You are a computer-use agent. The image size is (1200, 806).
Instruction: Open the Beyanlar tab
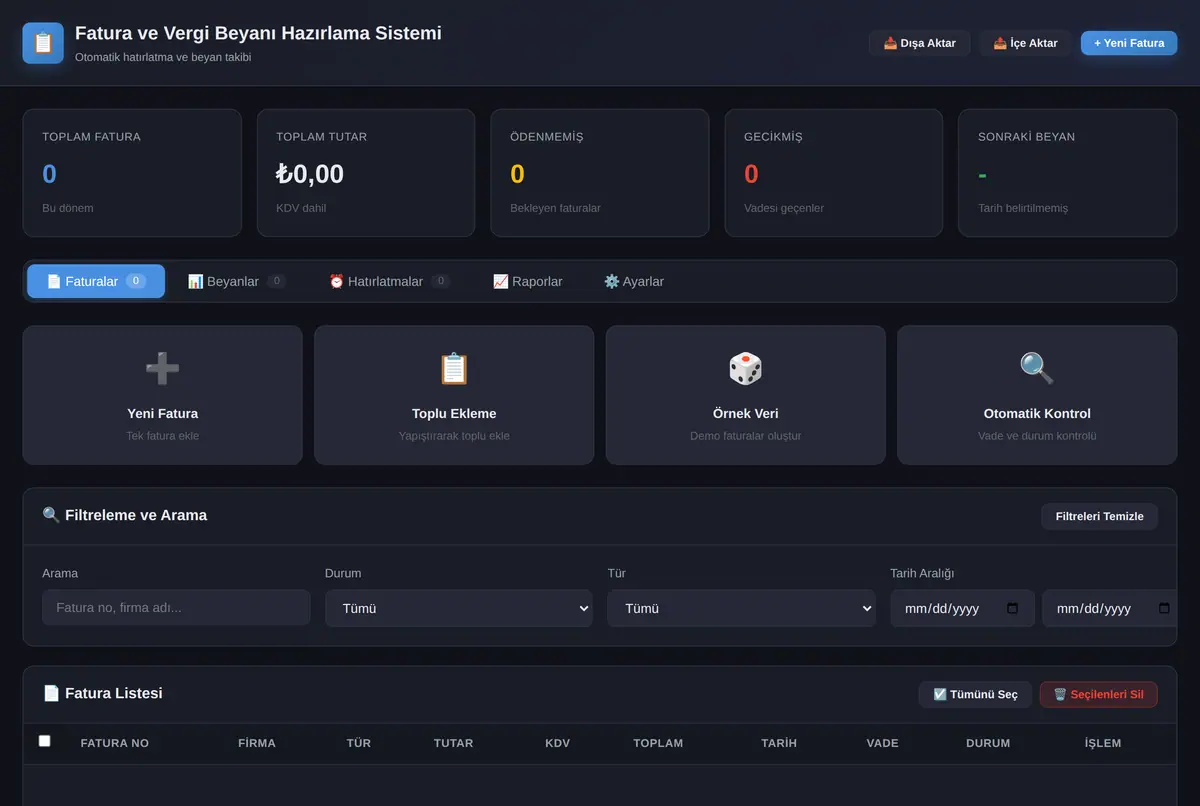[x=237, y=281]
